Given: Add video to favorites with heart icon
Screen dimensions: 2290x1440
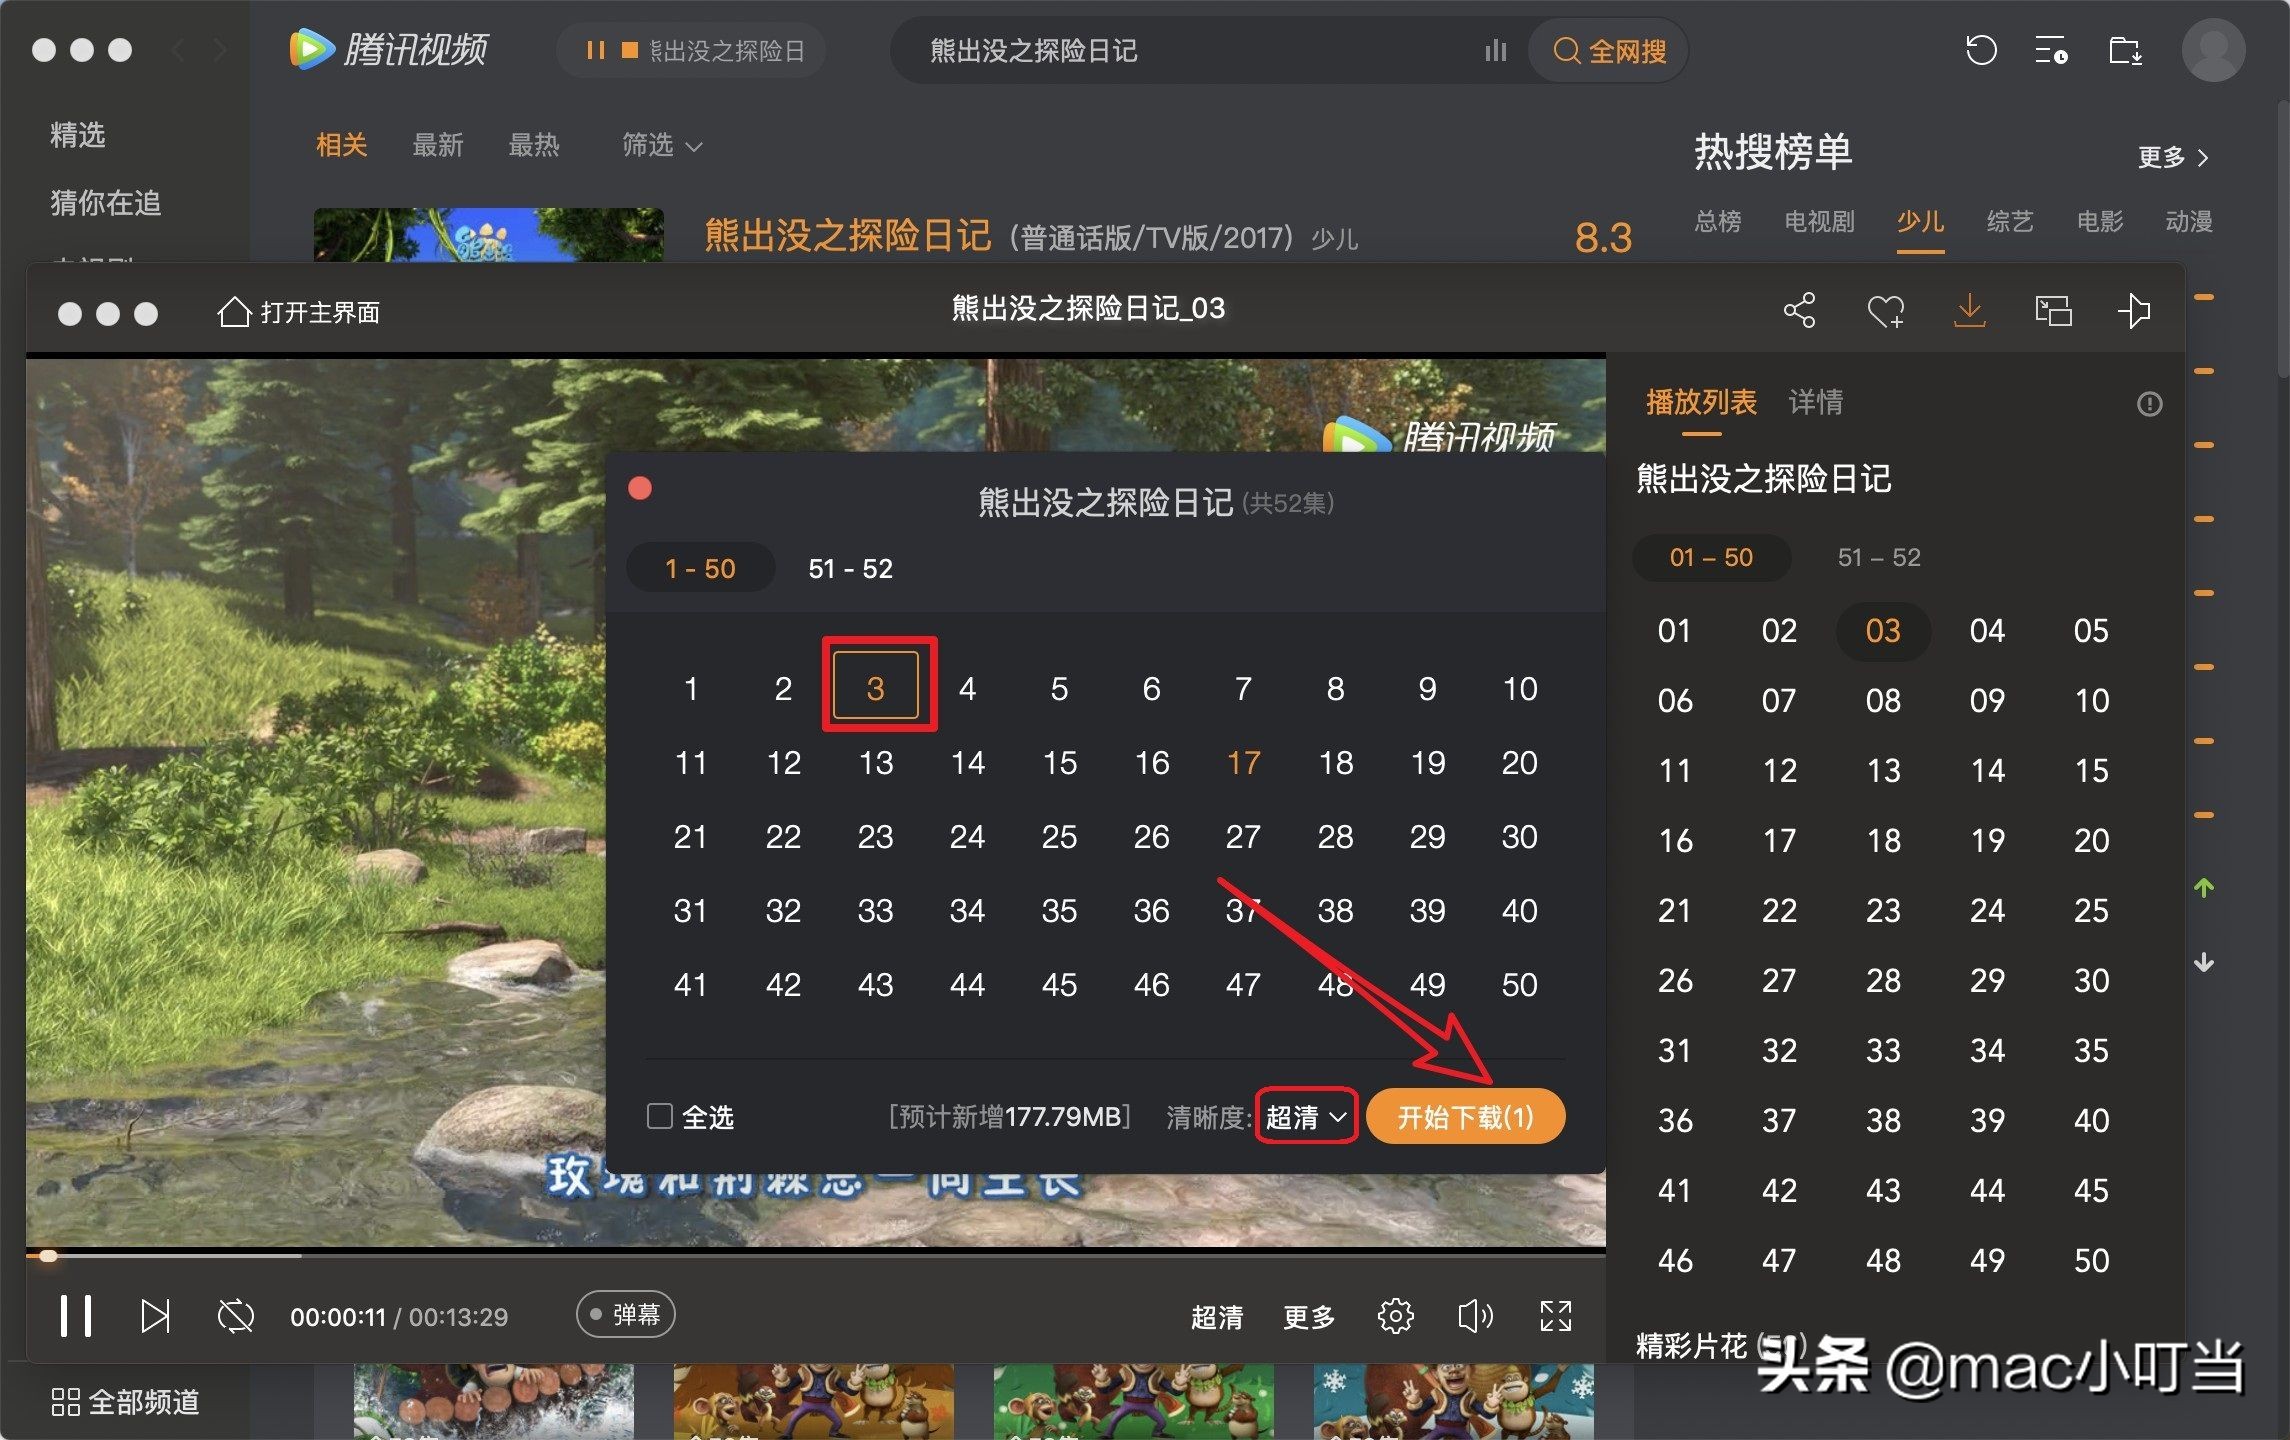Looking at the screenshot, I should point(1885,311).
